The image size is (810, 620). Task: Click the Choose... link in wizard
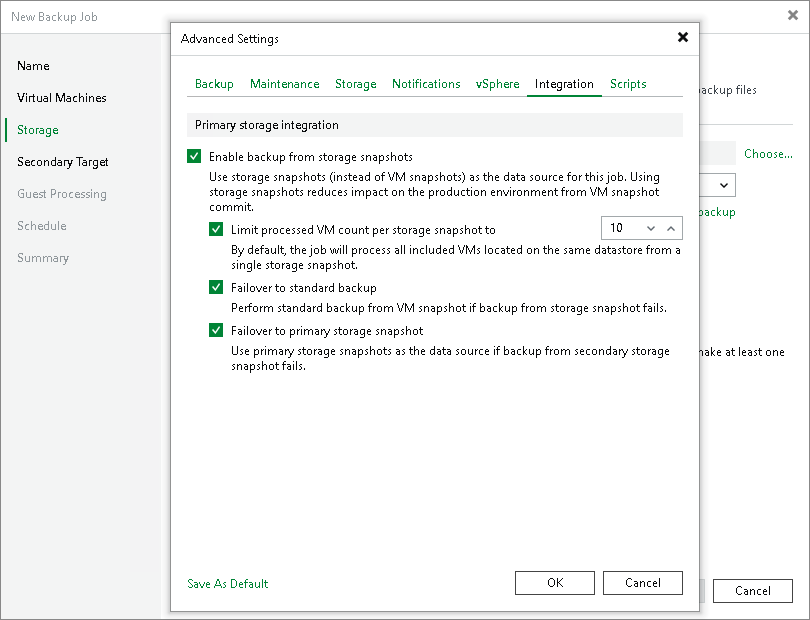coord(768,153)
